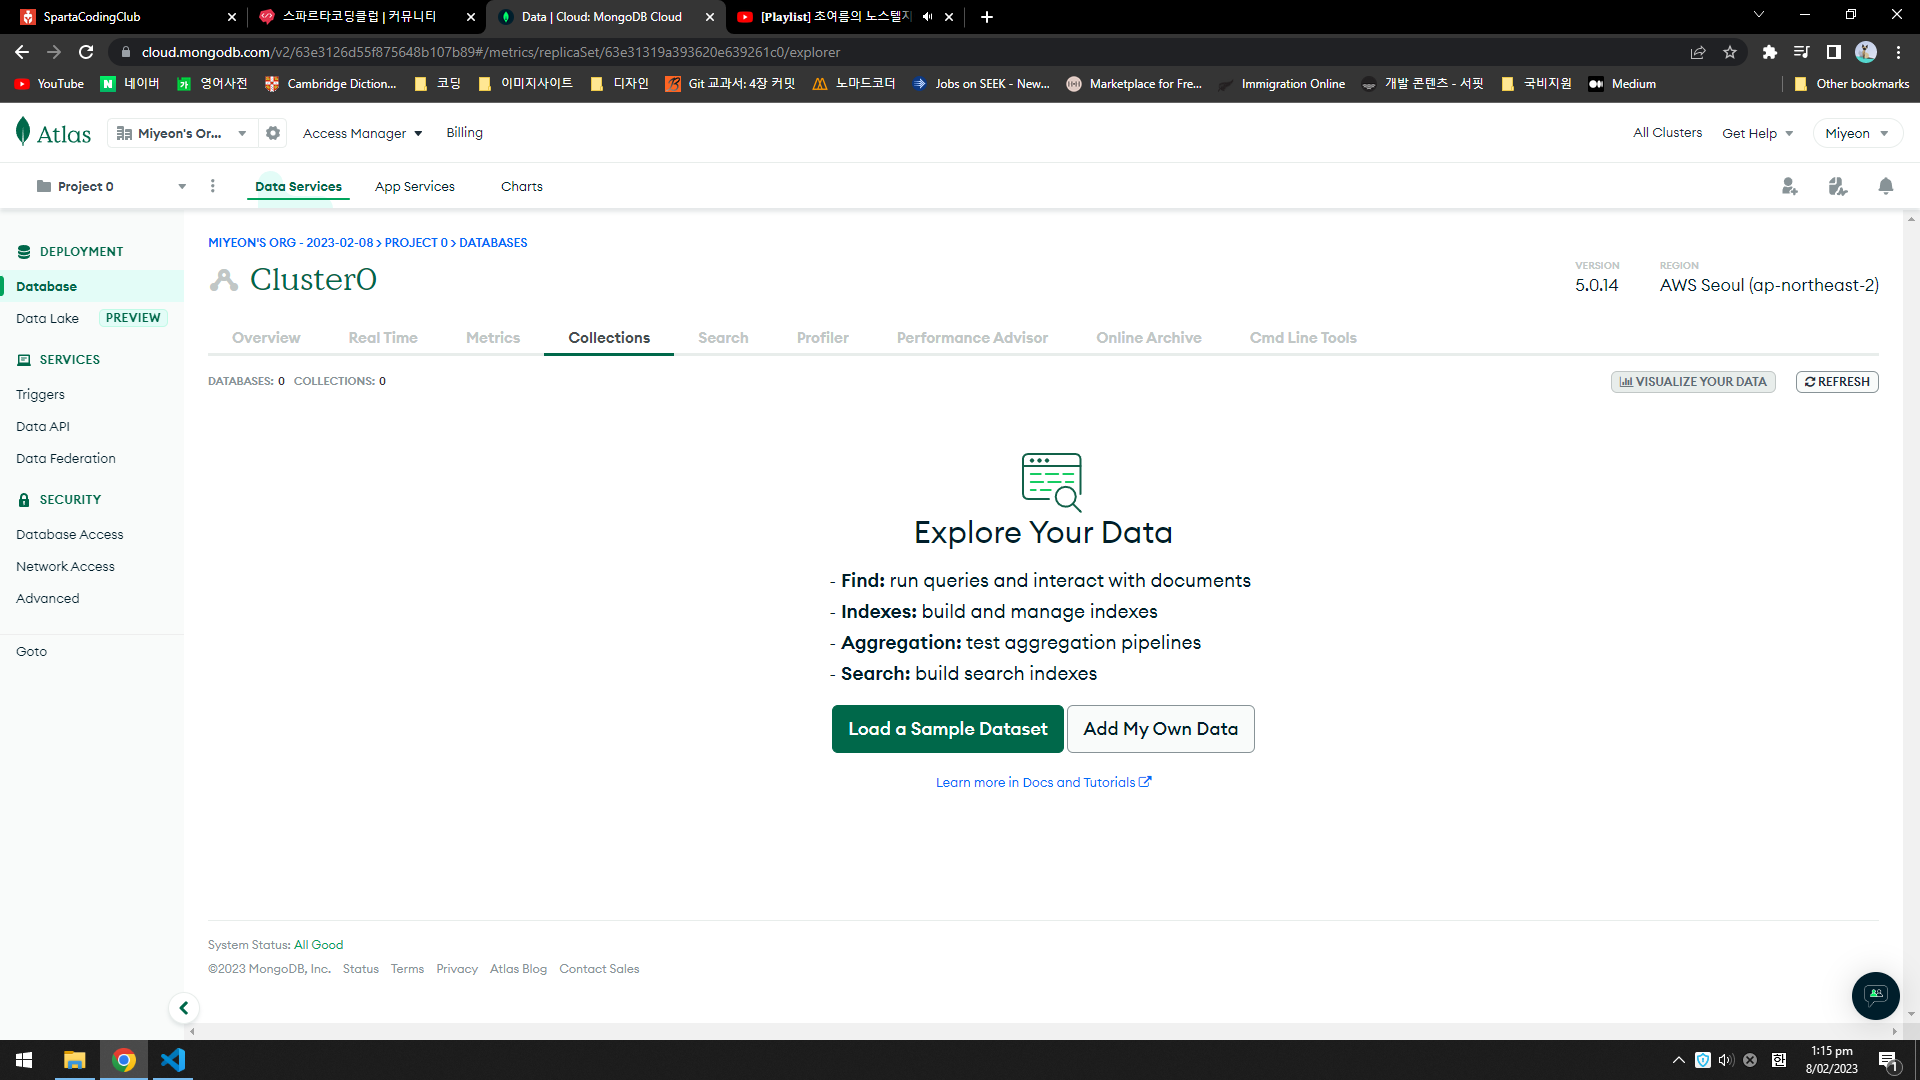Open organization settings gear icon
The width and height of the screenshot is (1920, 1080).
(273, 133)
